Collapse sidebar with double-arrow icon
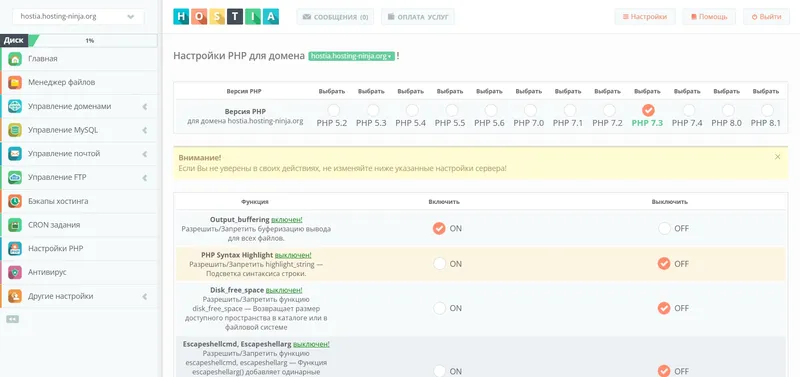 pyautogui.click(x=13, y=319)
